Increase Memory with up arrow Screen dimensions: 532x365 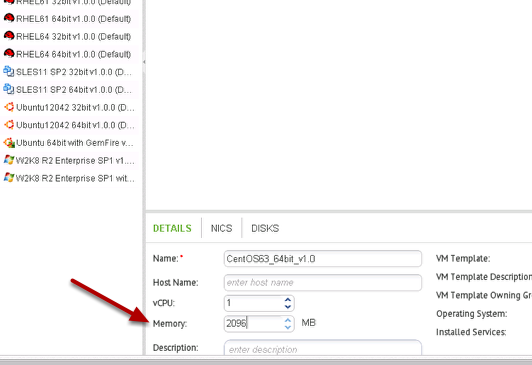coord(288,320)
